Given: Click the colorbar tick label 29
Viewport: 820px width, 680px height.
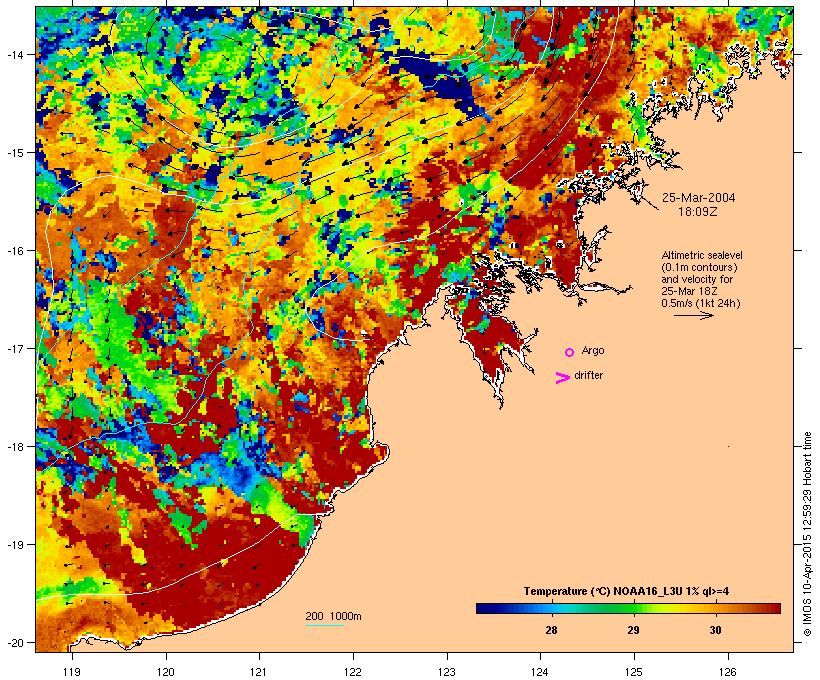Looking at the screenshot, I should [633, 630].
